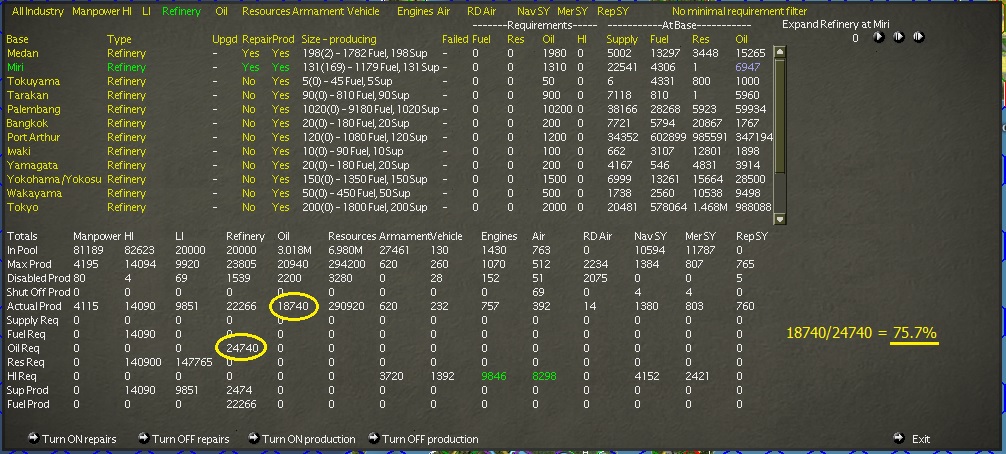1006x454 pixels.
Task: Click the Totals row label
Action: (x=21, y=236)
